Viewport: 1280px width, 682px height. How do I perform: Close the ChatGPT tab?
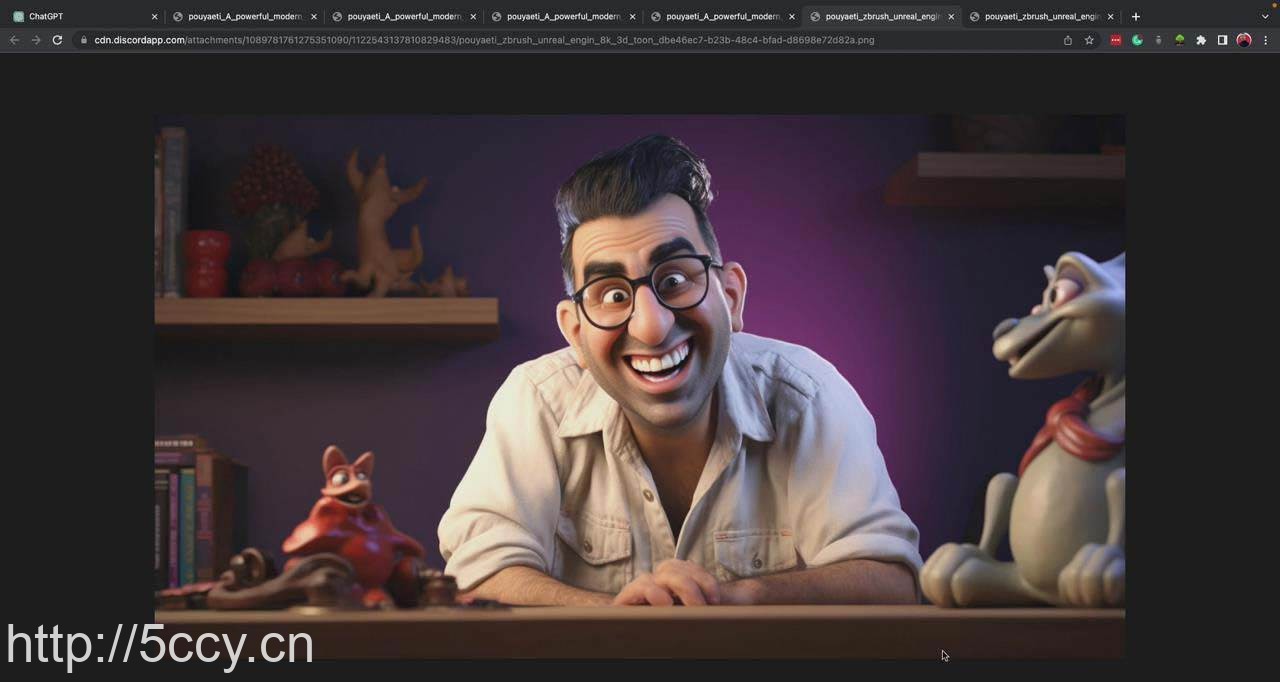154,16
